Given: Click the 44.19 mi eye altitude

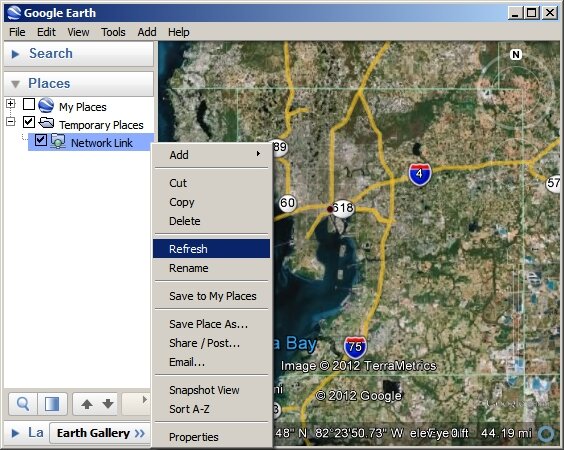Looking at the screenshot, I should (506, 433).
